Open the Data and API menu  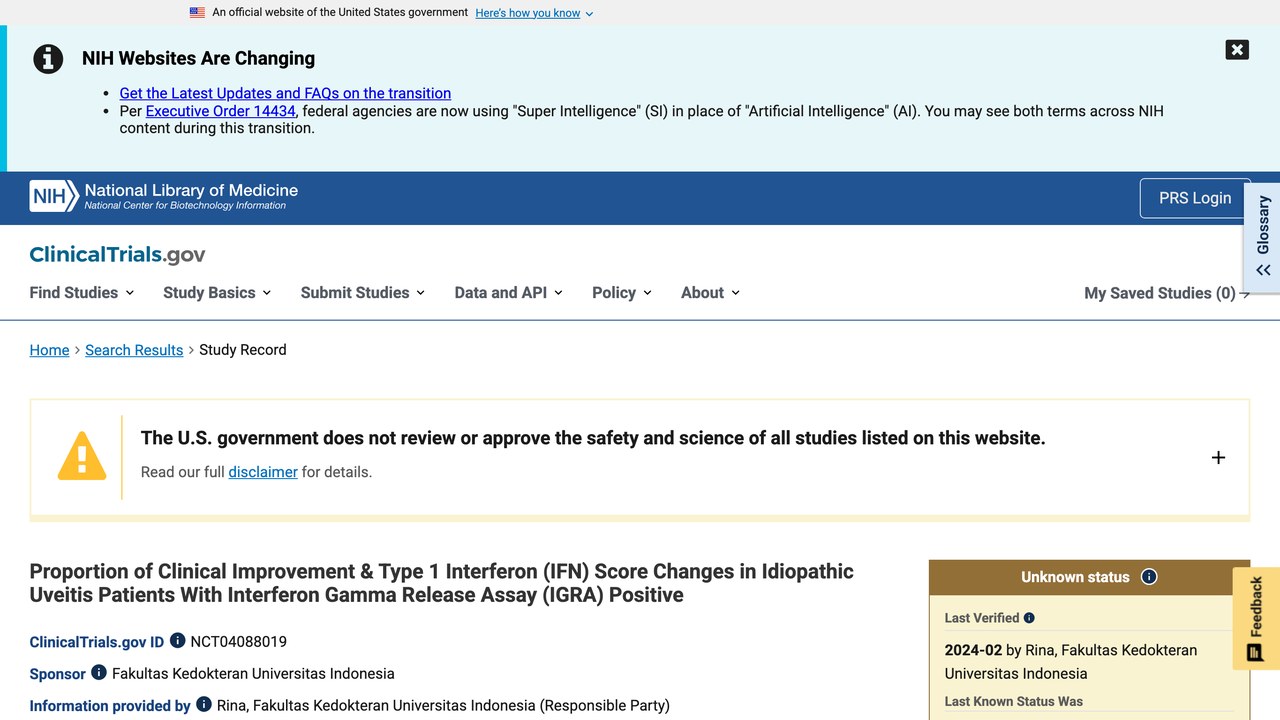point(508,293)
